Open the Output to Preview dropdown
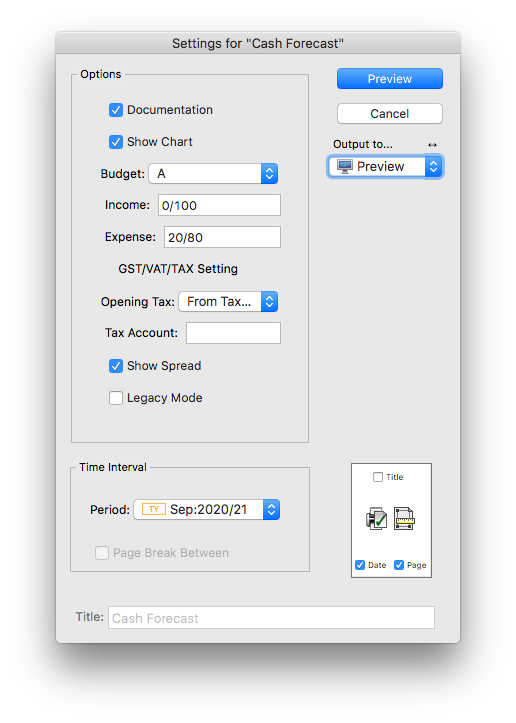 [386, 166]
